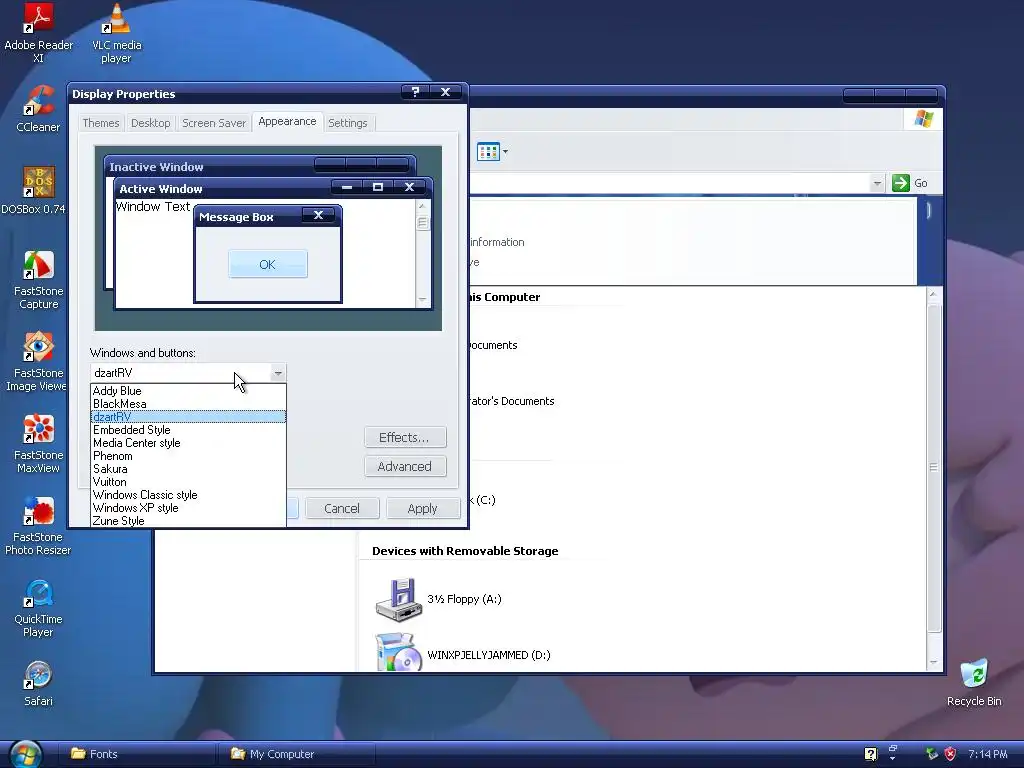Click the Effects... button

(405, 438)
